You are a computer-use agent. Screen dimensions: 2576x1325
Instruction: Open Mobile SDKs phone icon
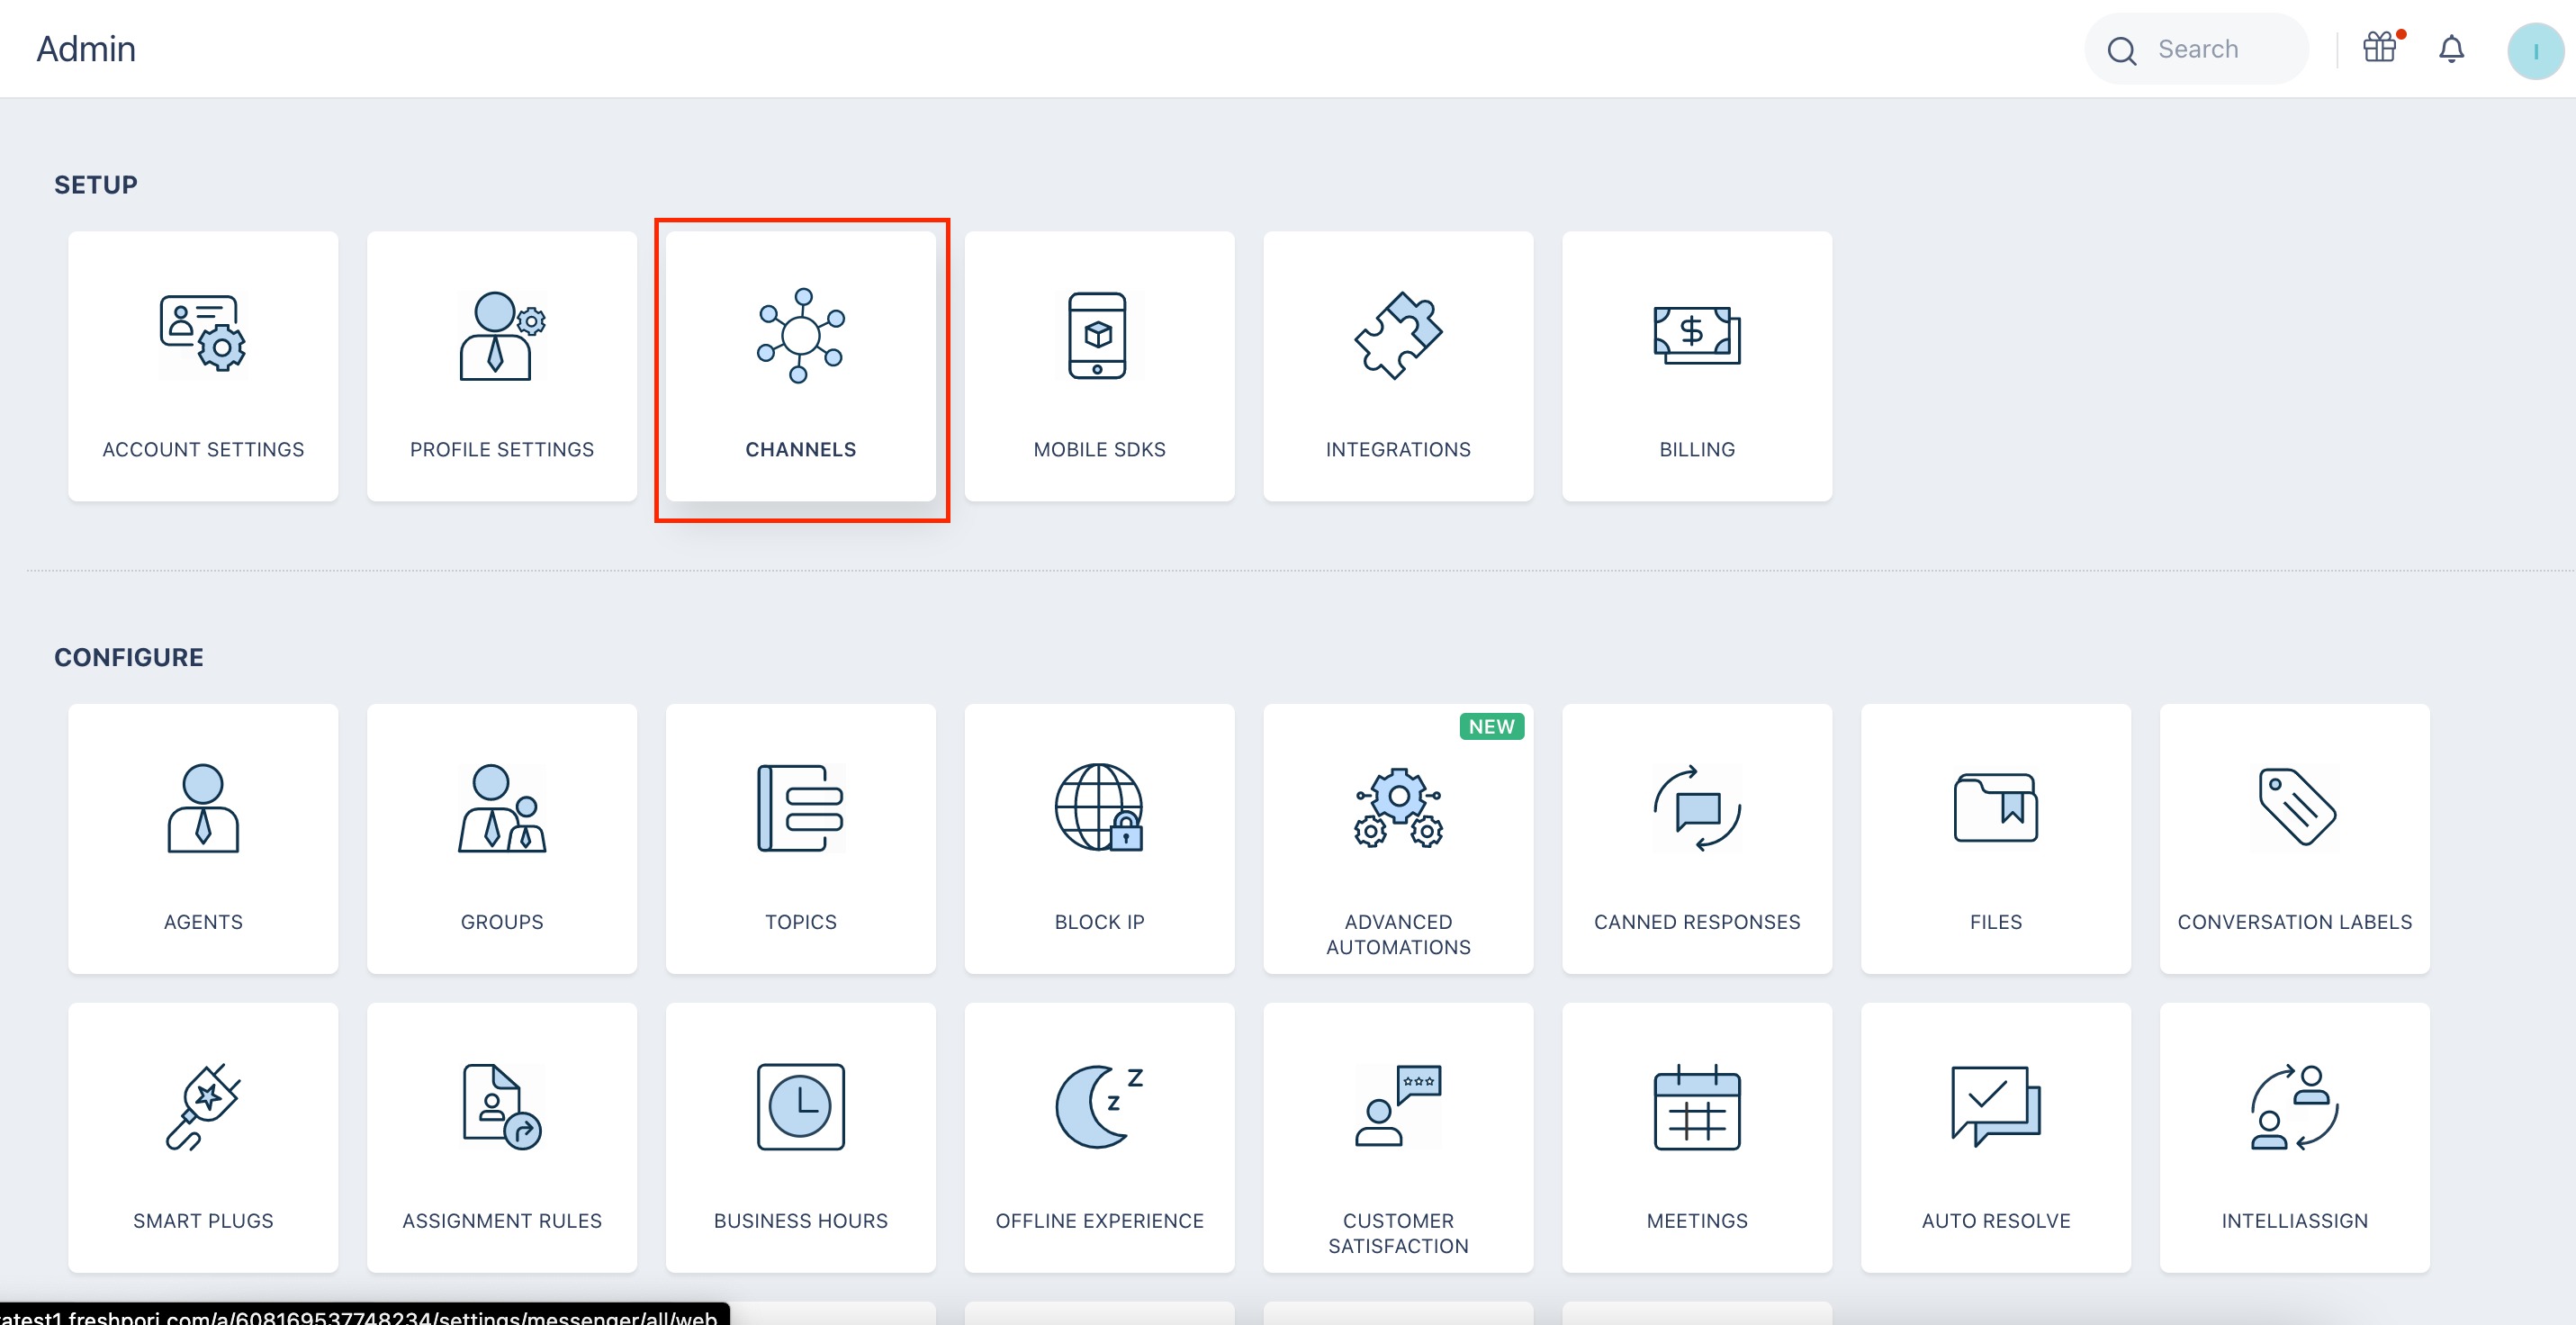point(1098,335)
